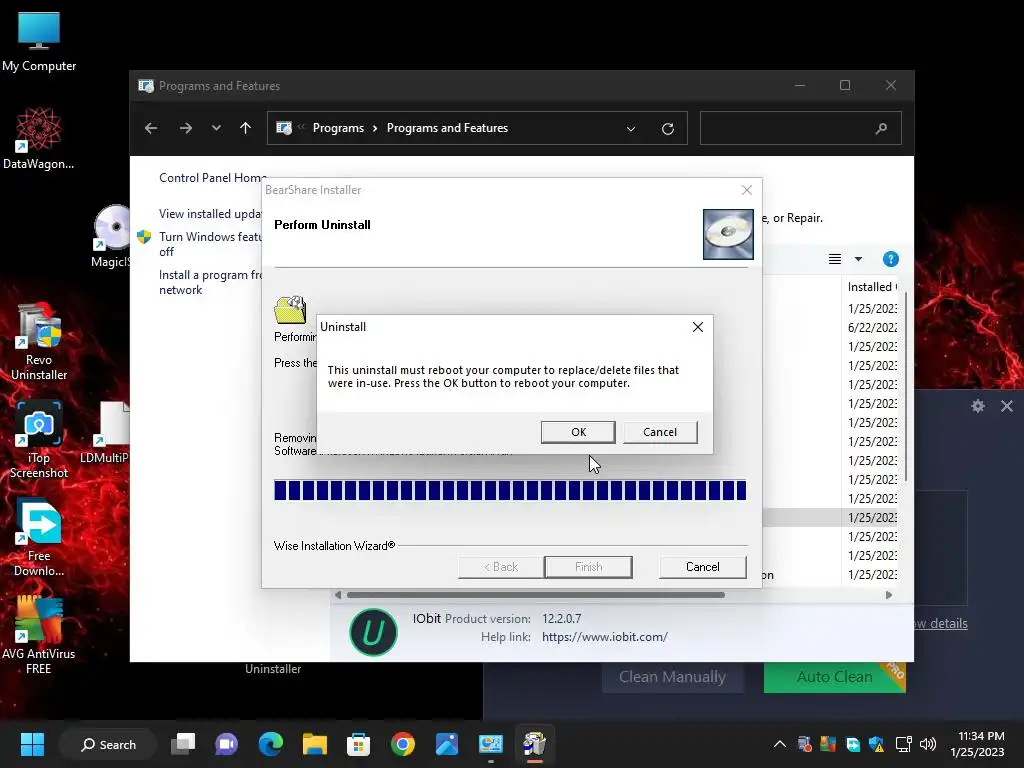Open volume control in system tray
The width and height of the screenshot is (1024, 768).
[927, 744]
